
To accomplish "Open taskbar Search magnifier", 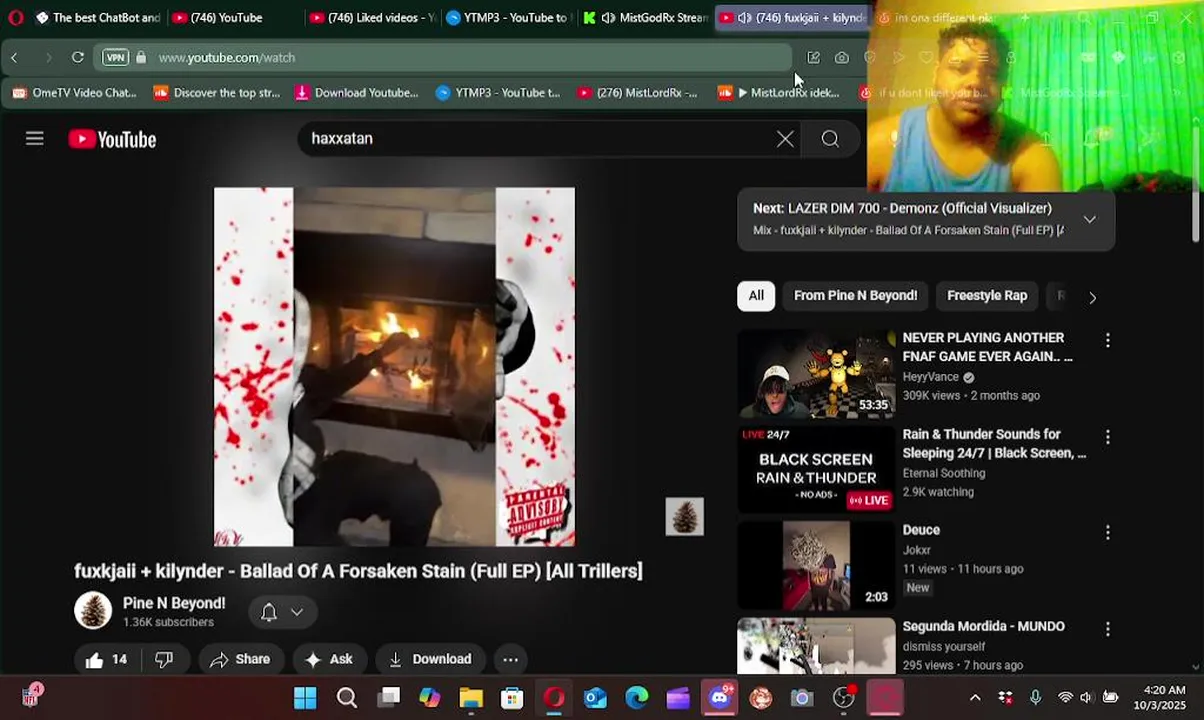I will 347,697.
